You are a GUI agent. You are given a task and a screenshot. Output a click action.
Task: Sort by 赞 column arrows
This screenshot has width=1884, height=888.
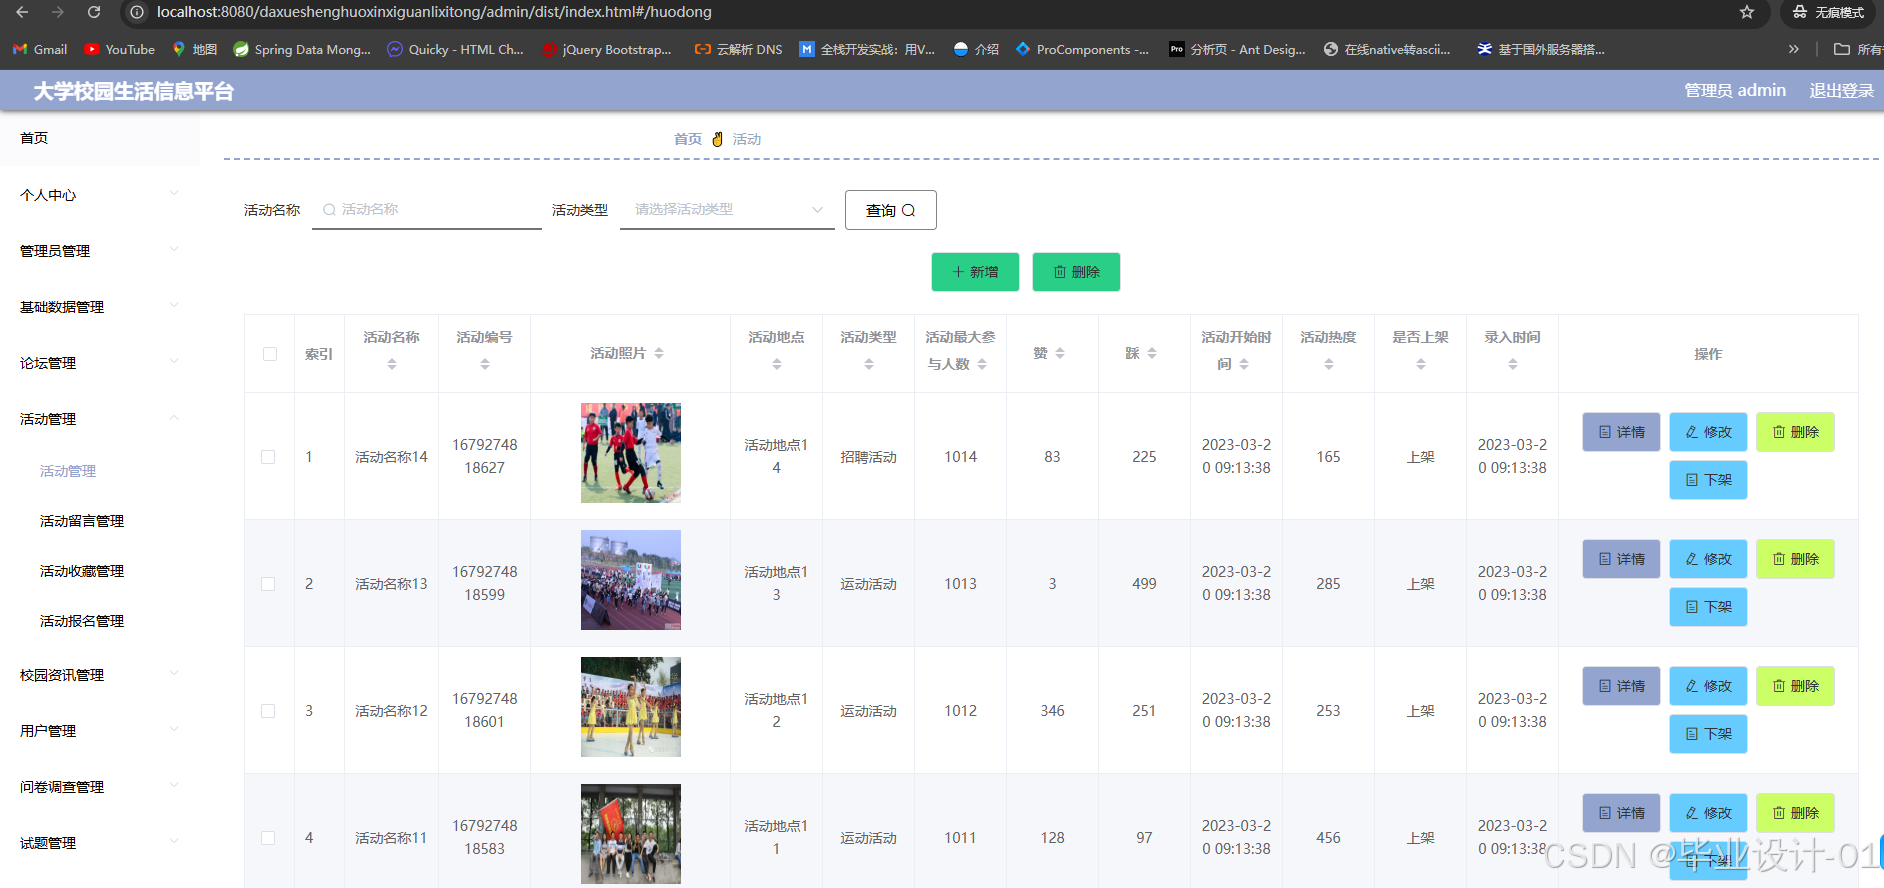[1060, 353]
